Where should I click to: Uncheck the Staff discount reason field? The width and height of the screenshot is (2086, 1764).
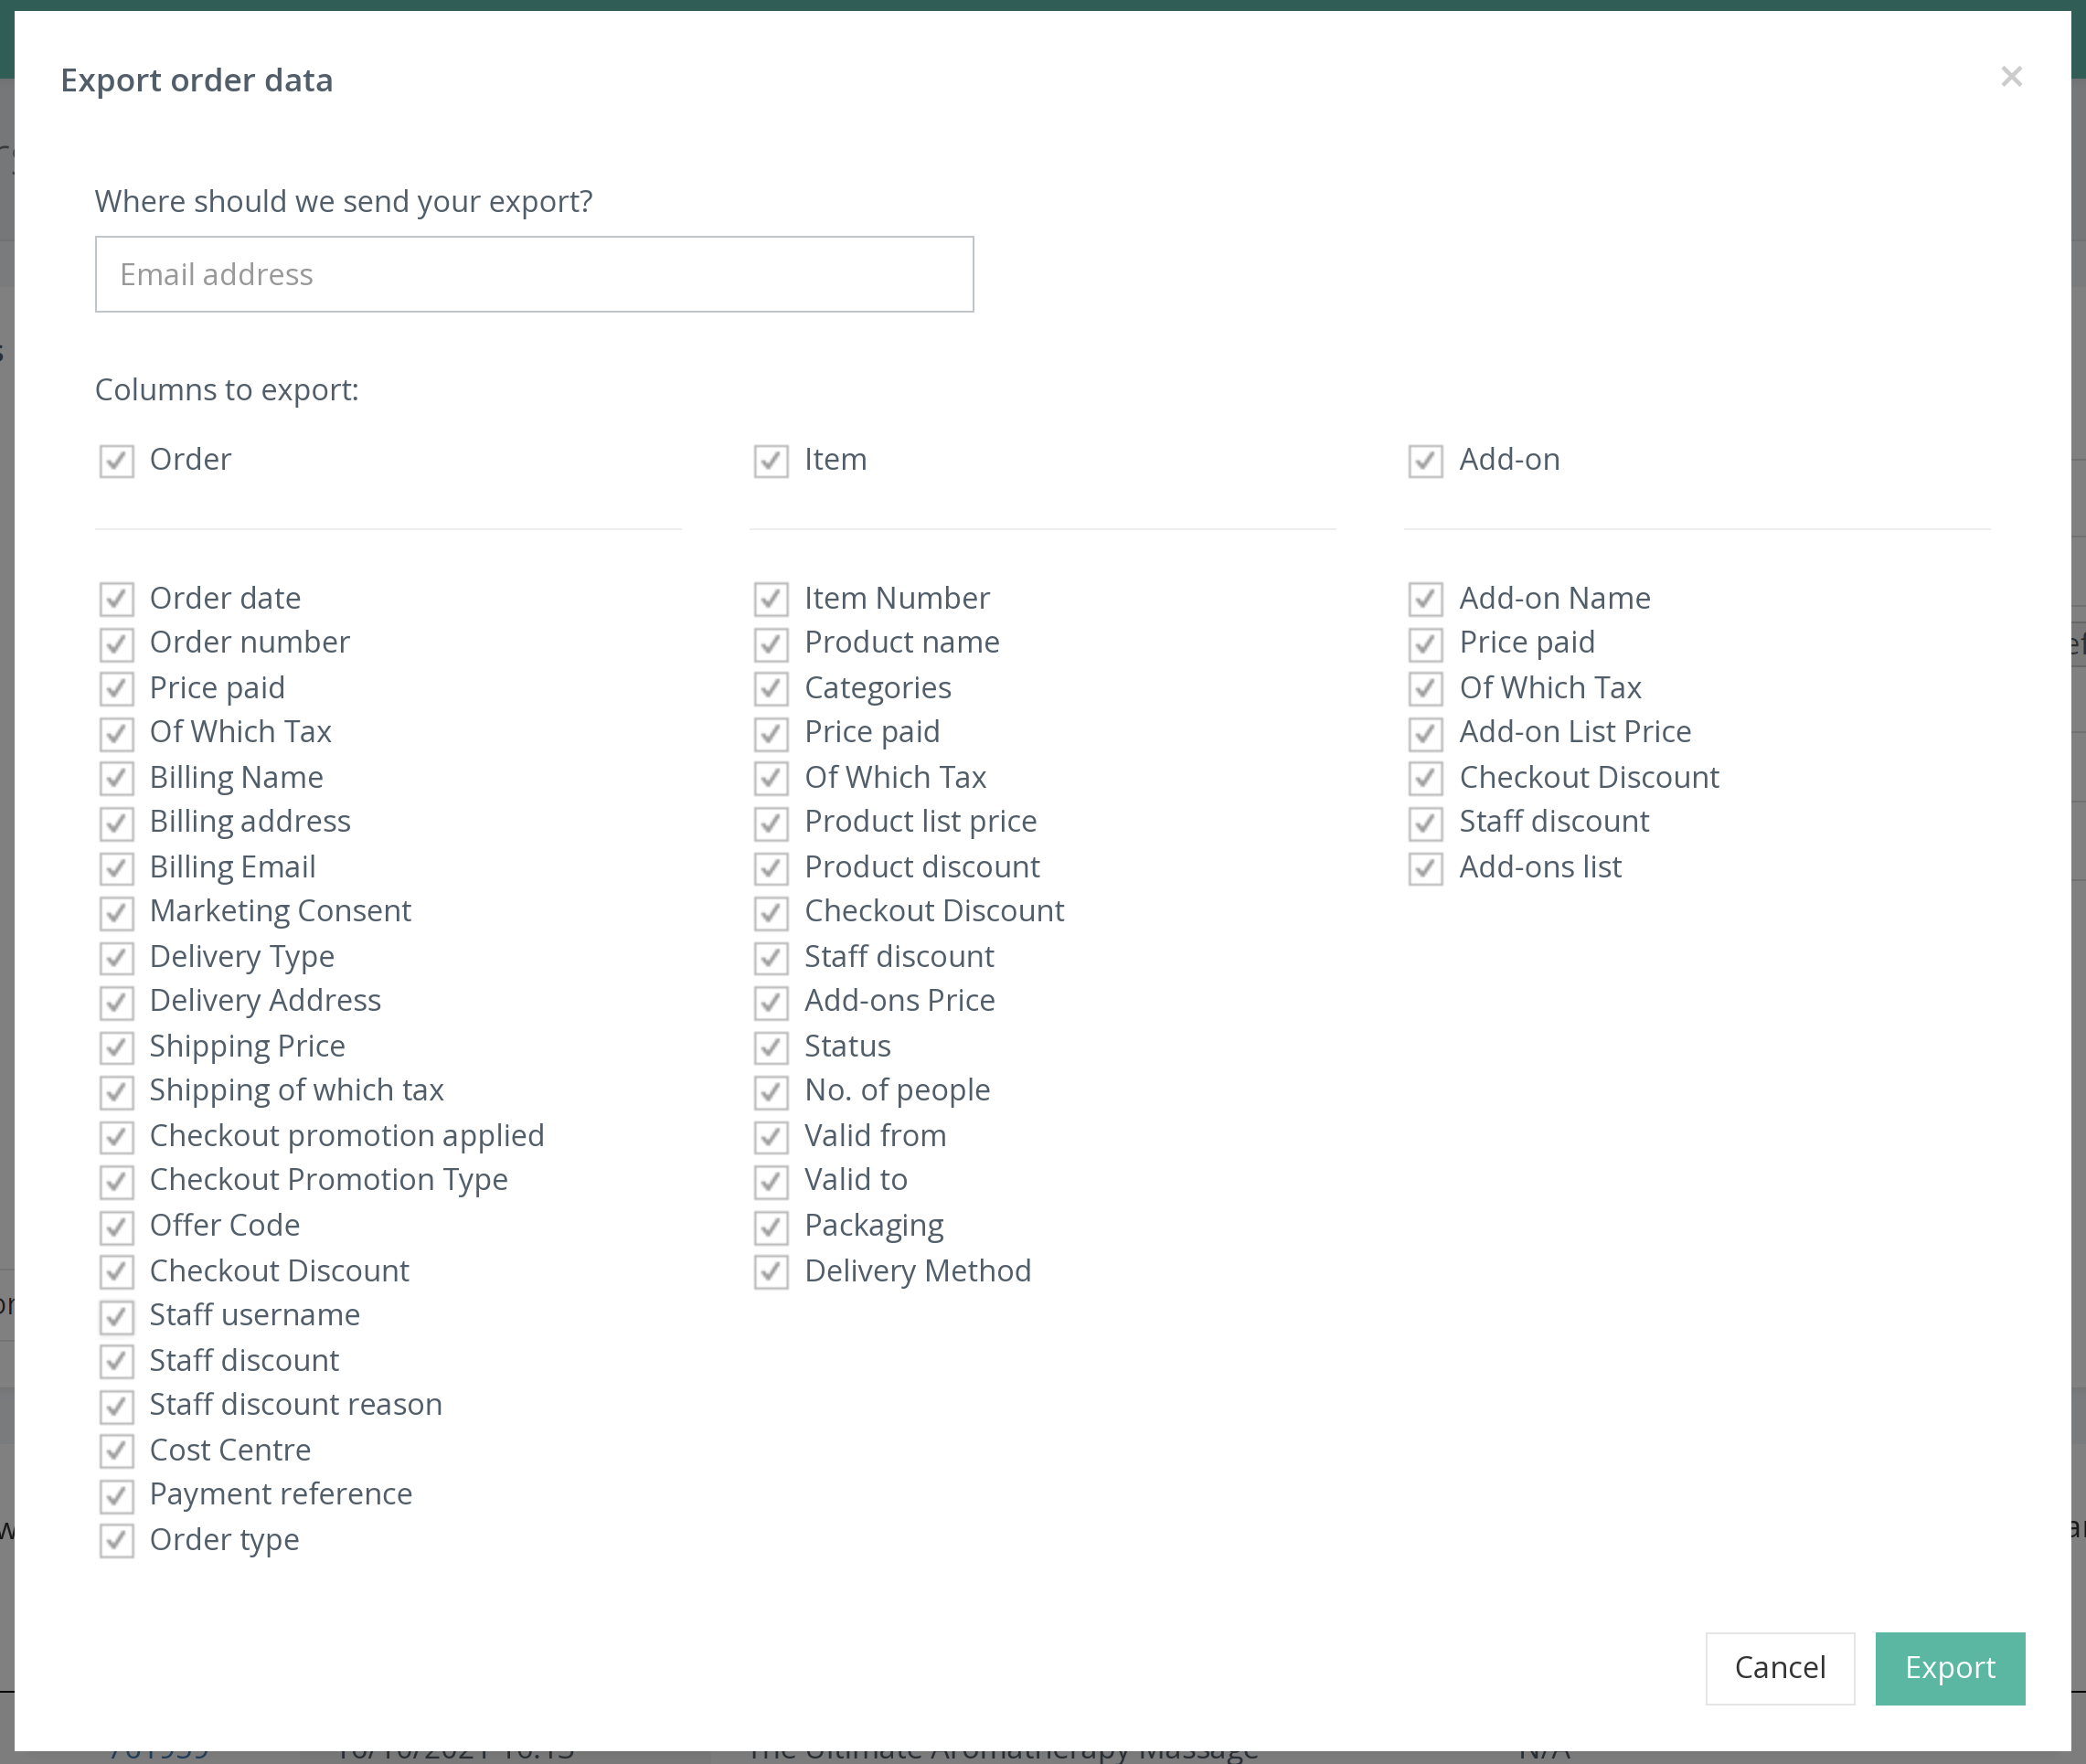115,1405
